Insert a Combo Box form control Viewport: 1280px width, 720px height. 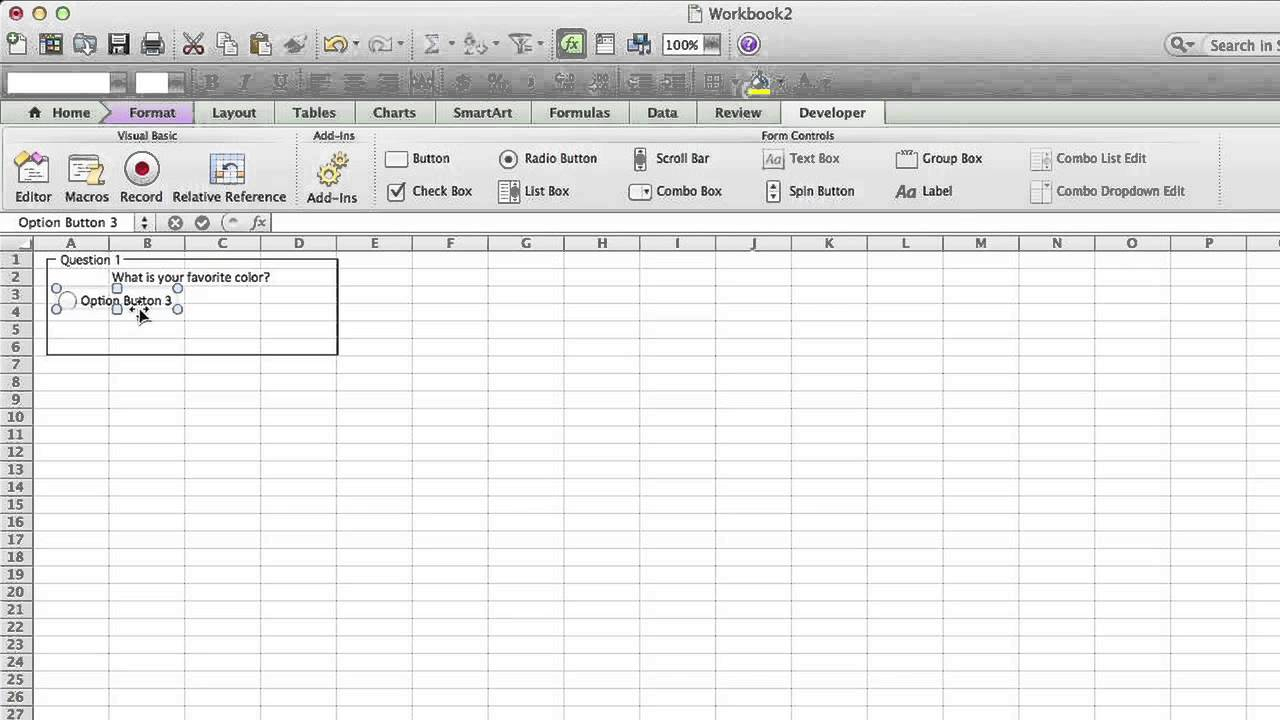pos(677,191)
